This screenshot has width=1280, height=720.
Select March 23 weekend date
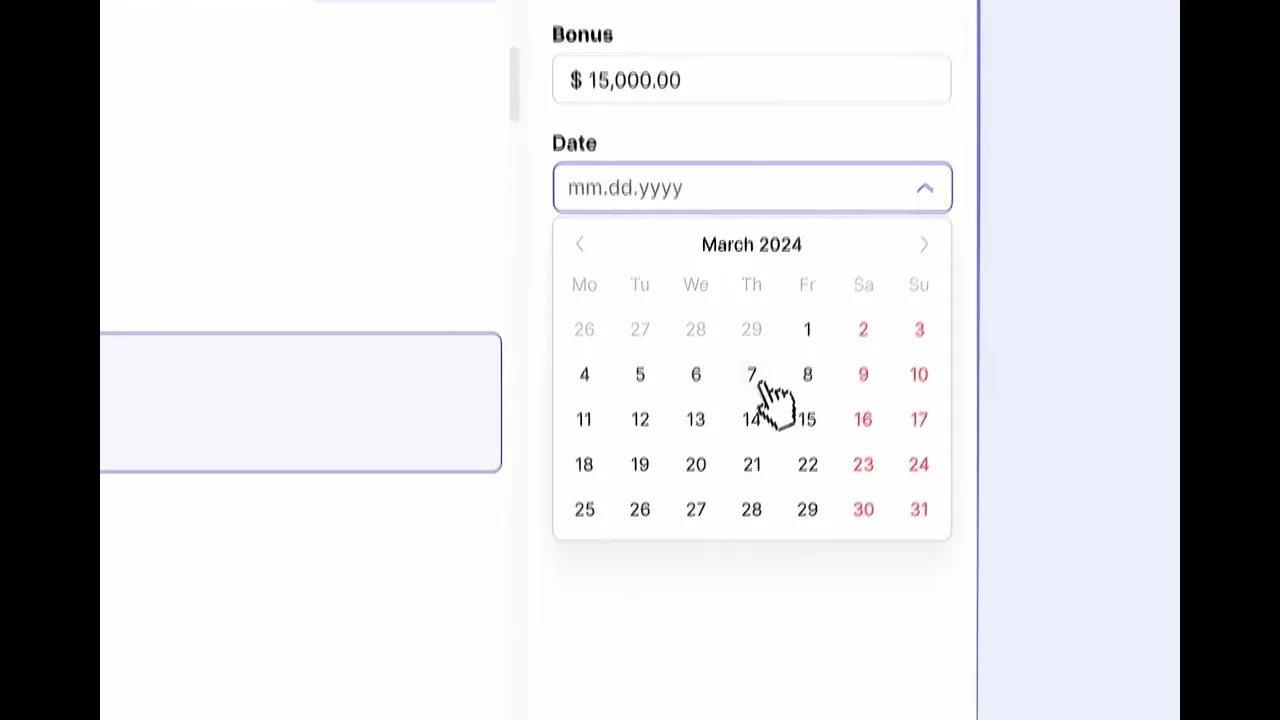point(863,464)
